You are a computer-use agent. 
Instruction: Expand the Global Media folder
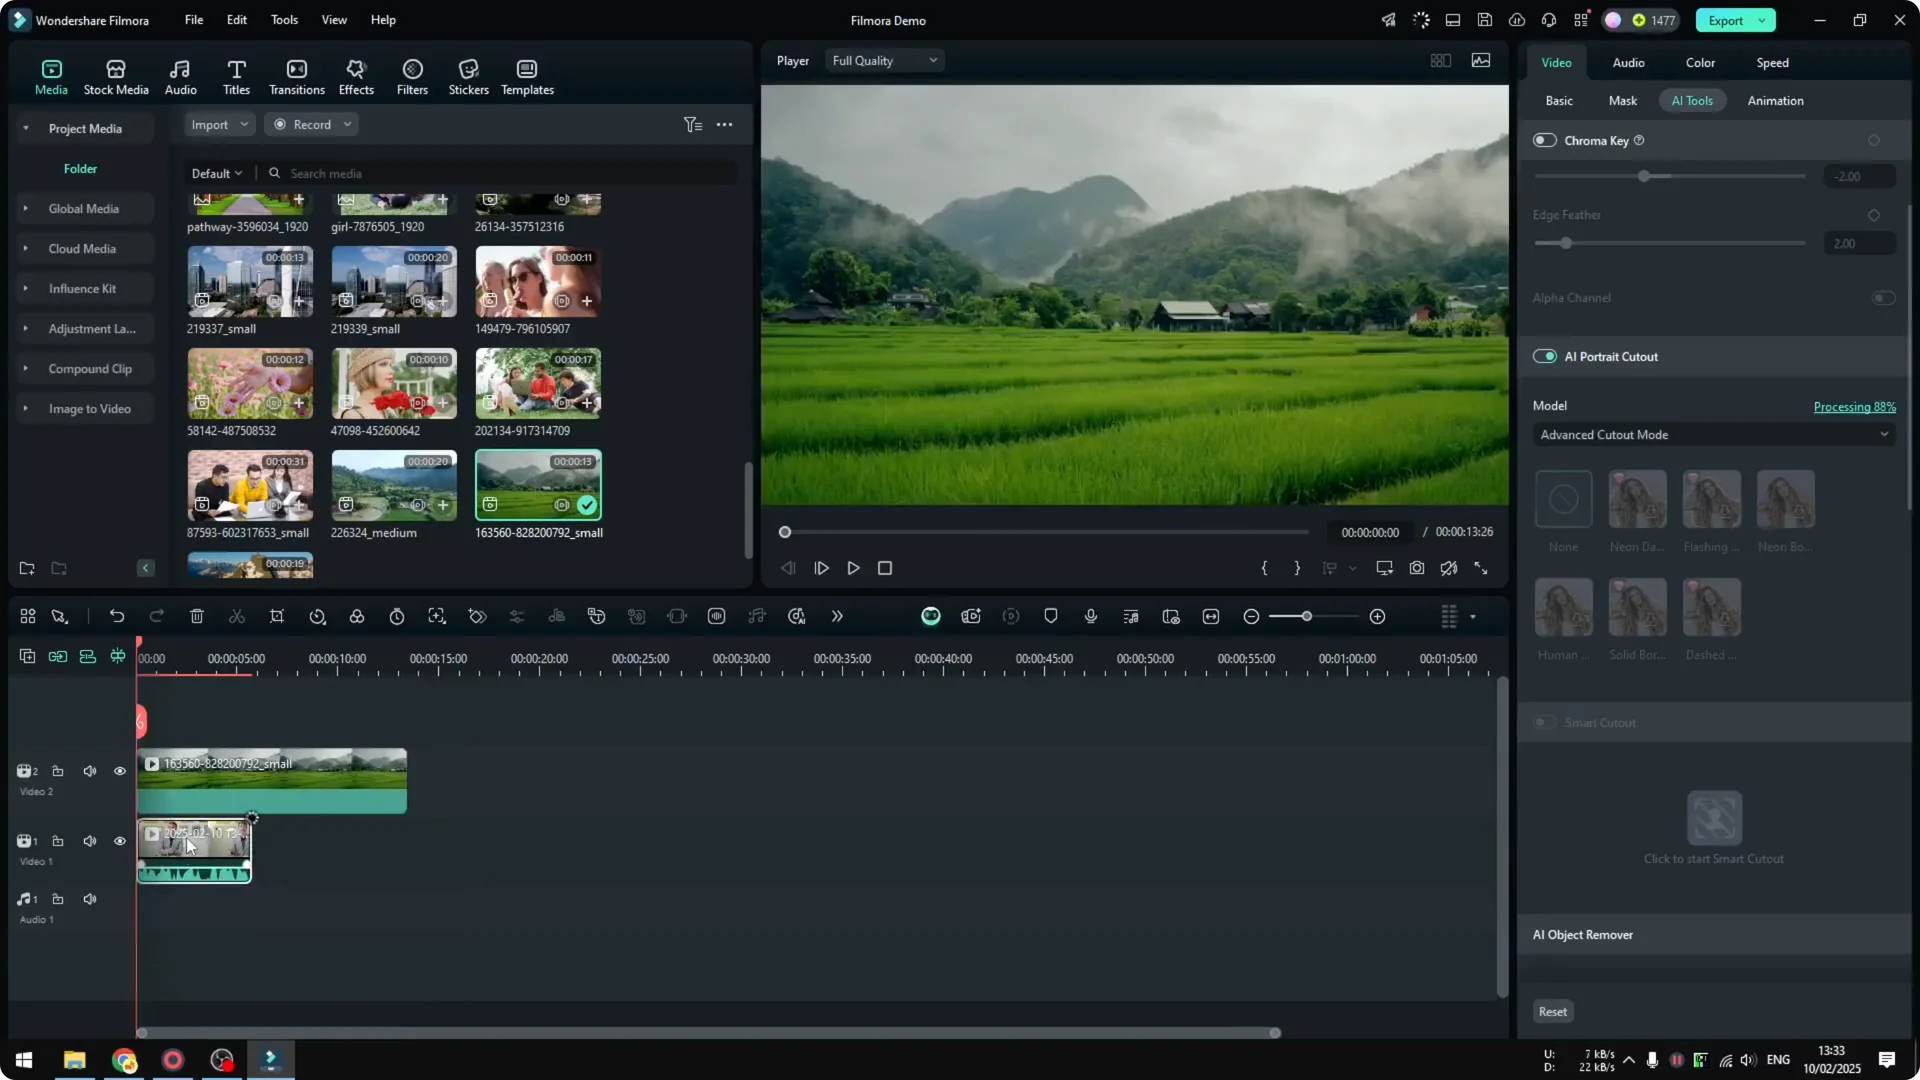point(25,208)
